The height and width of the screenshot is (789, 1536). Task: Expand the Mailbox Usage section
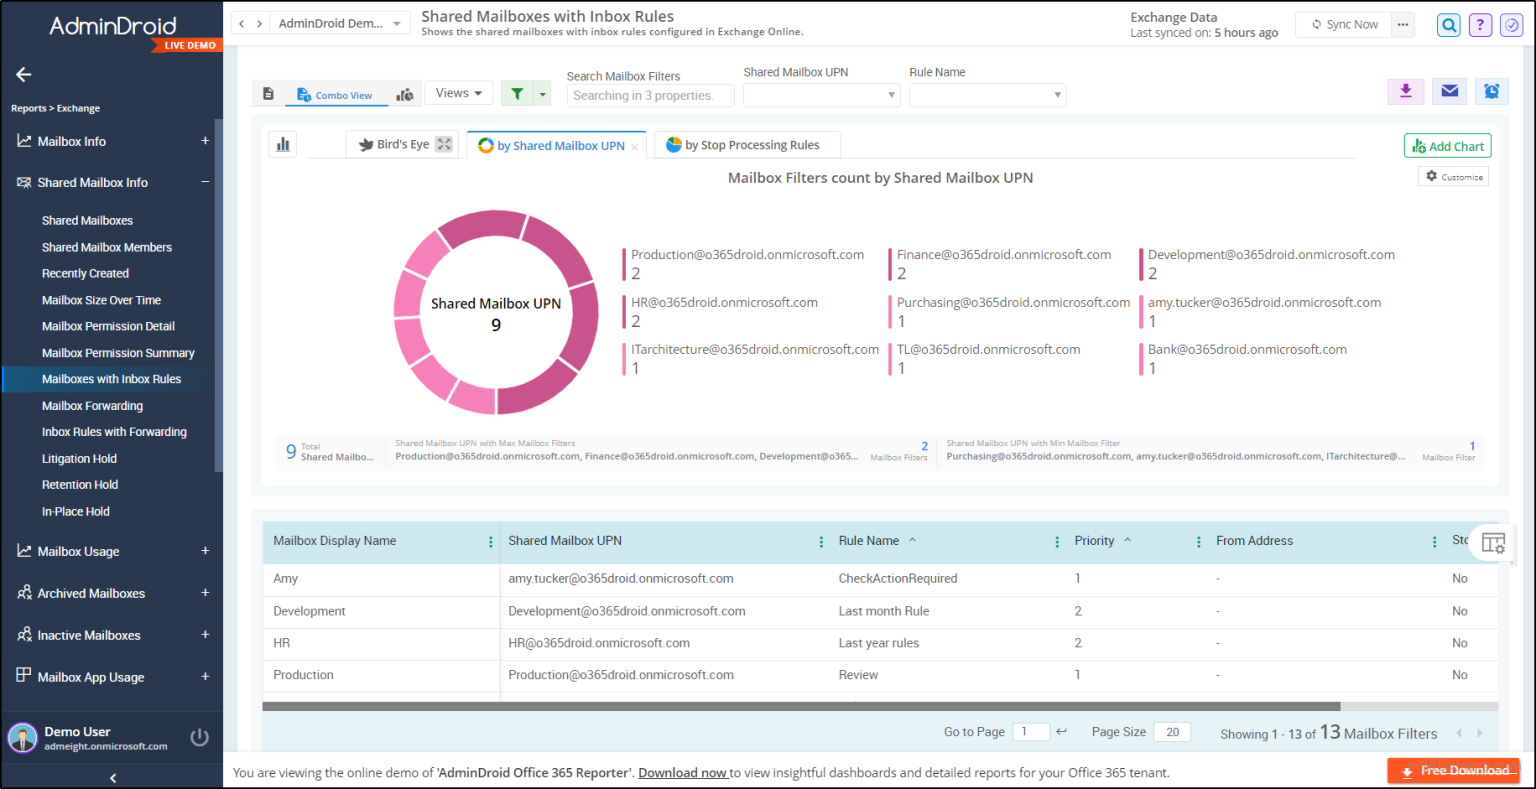point(204,551)
